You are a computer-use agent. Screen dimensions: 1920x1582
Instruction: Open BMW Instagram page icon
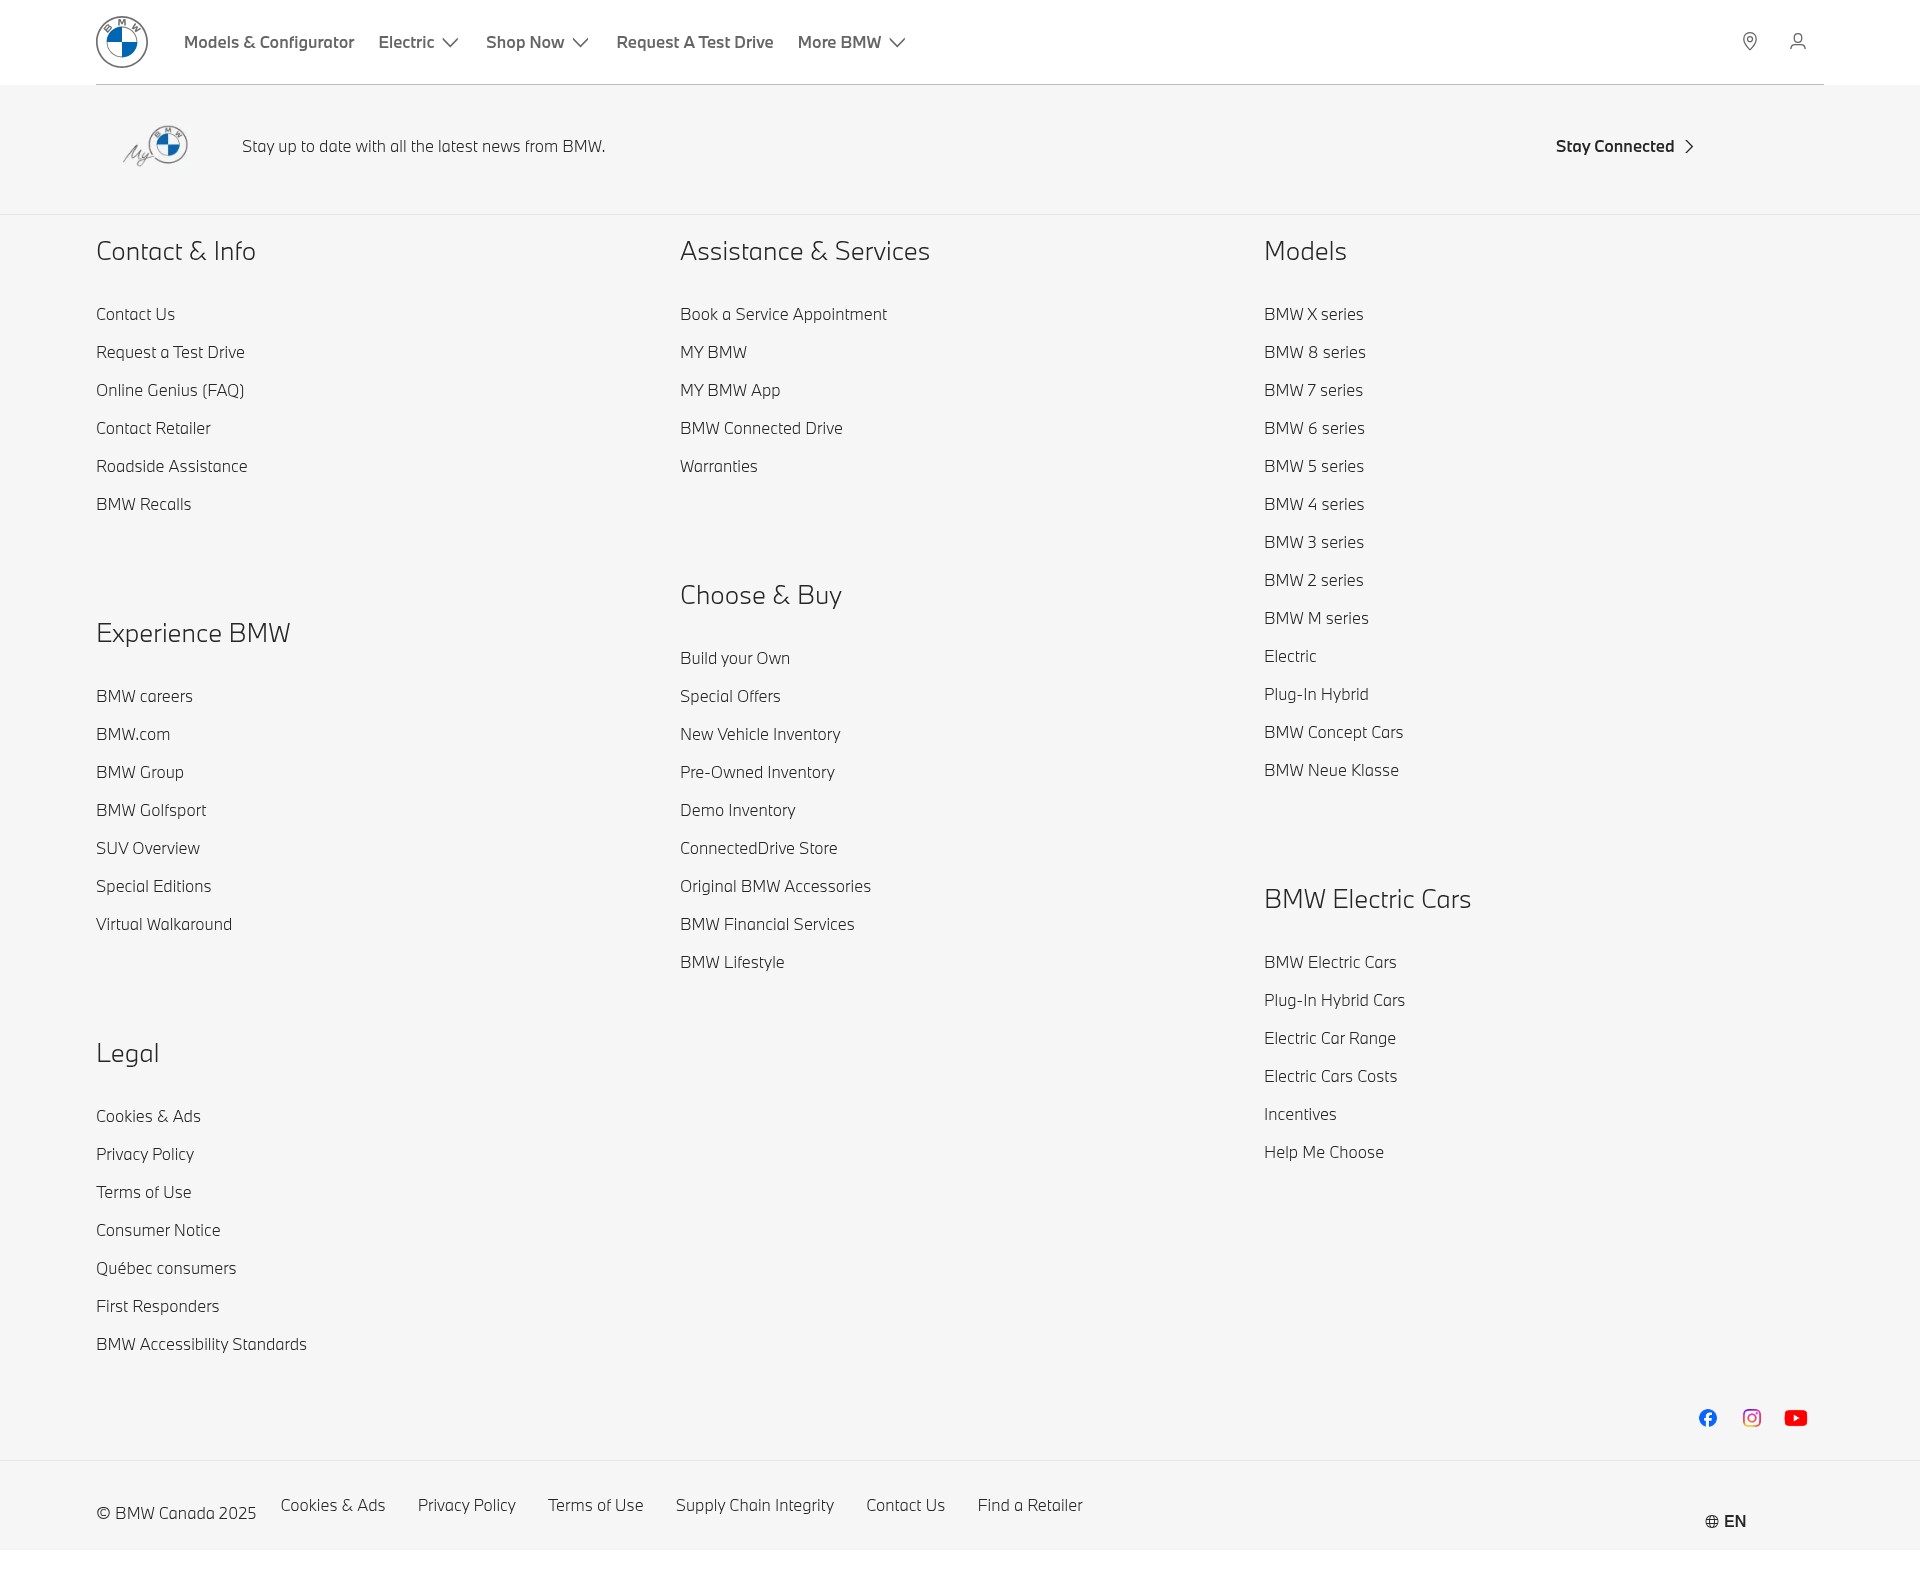(1752, 1418)
